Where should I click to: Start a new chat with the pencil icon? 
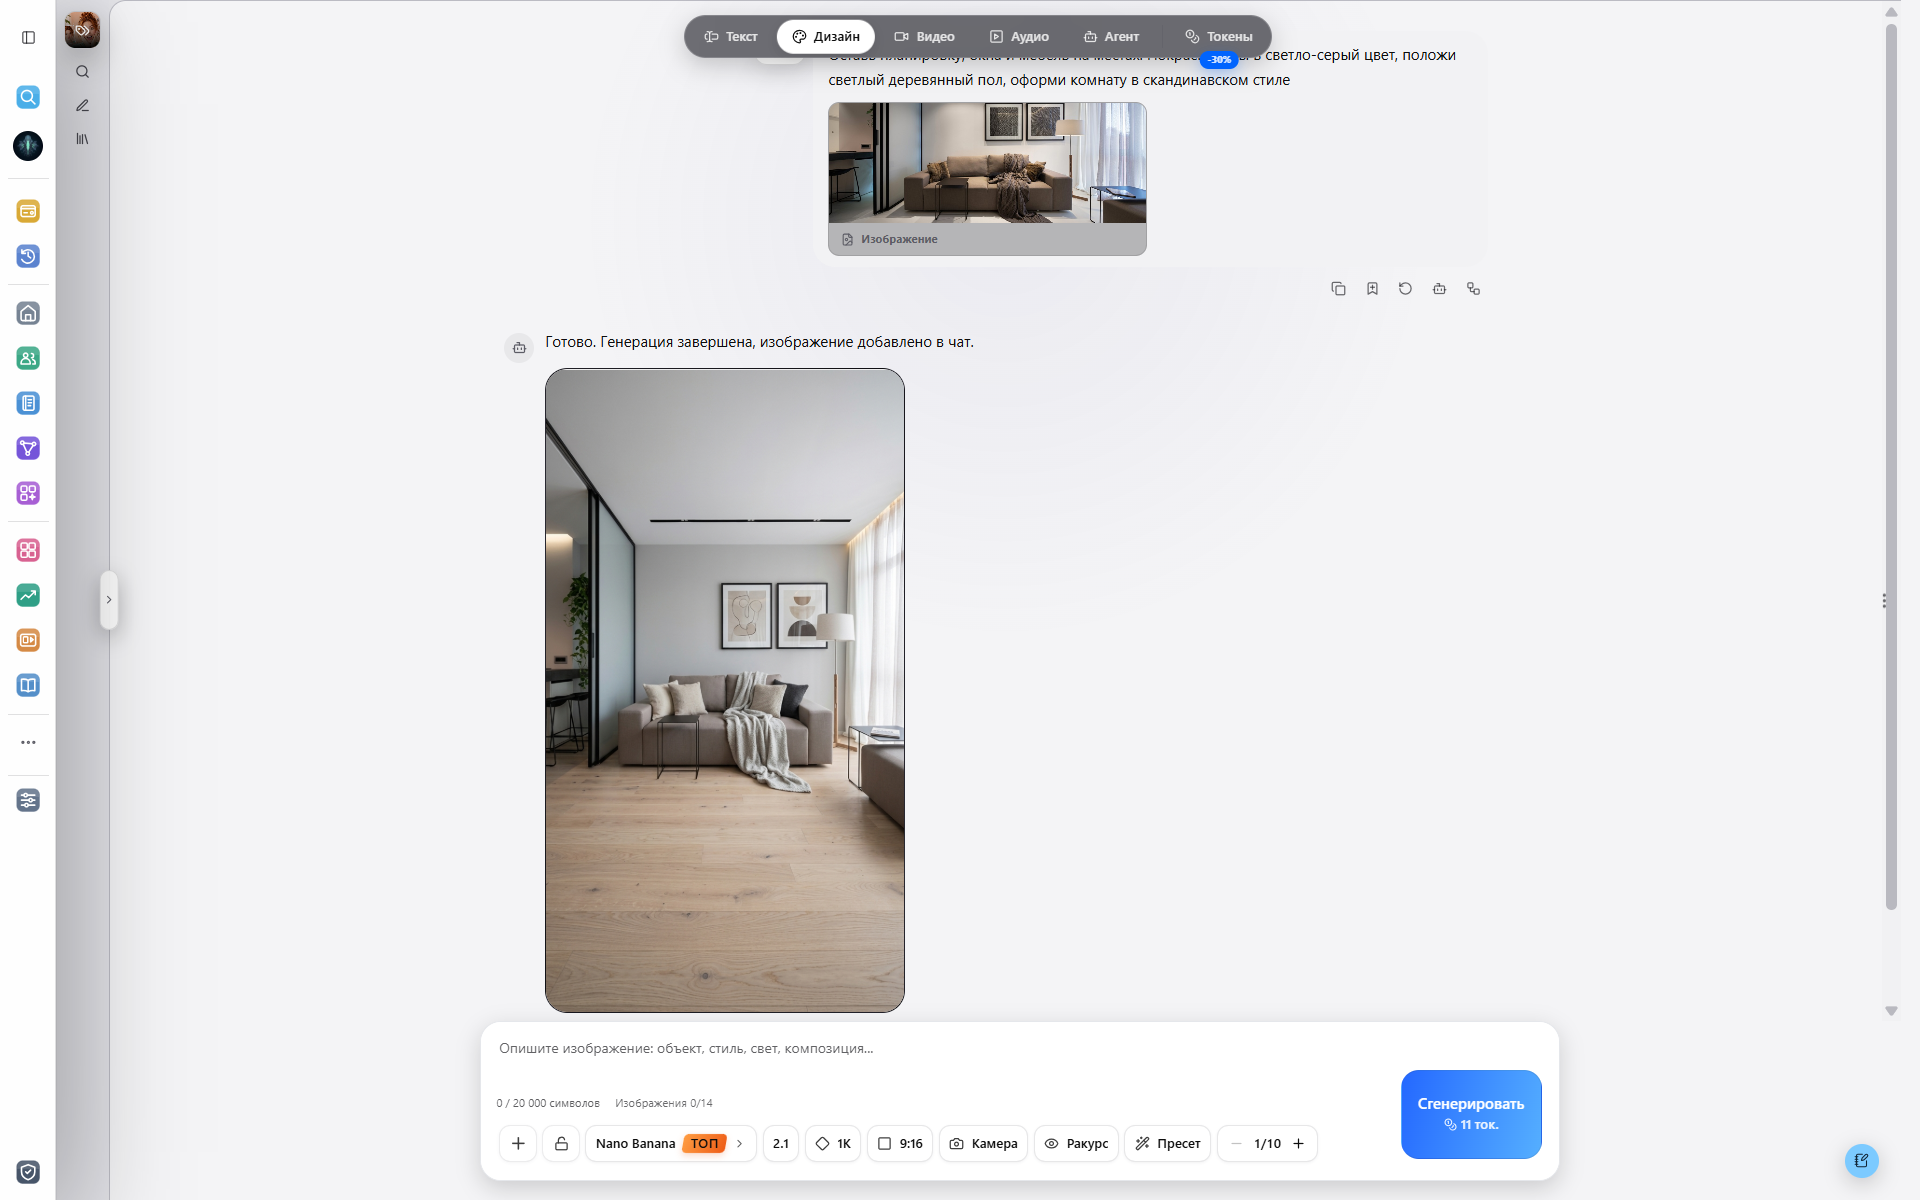[x=82, y=105]
